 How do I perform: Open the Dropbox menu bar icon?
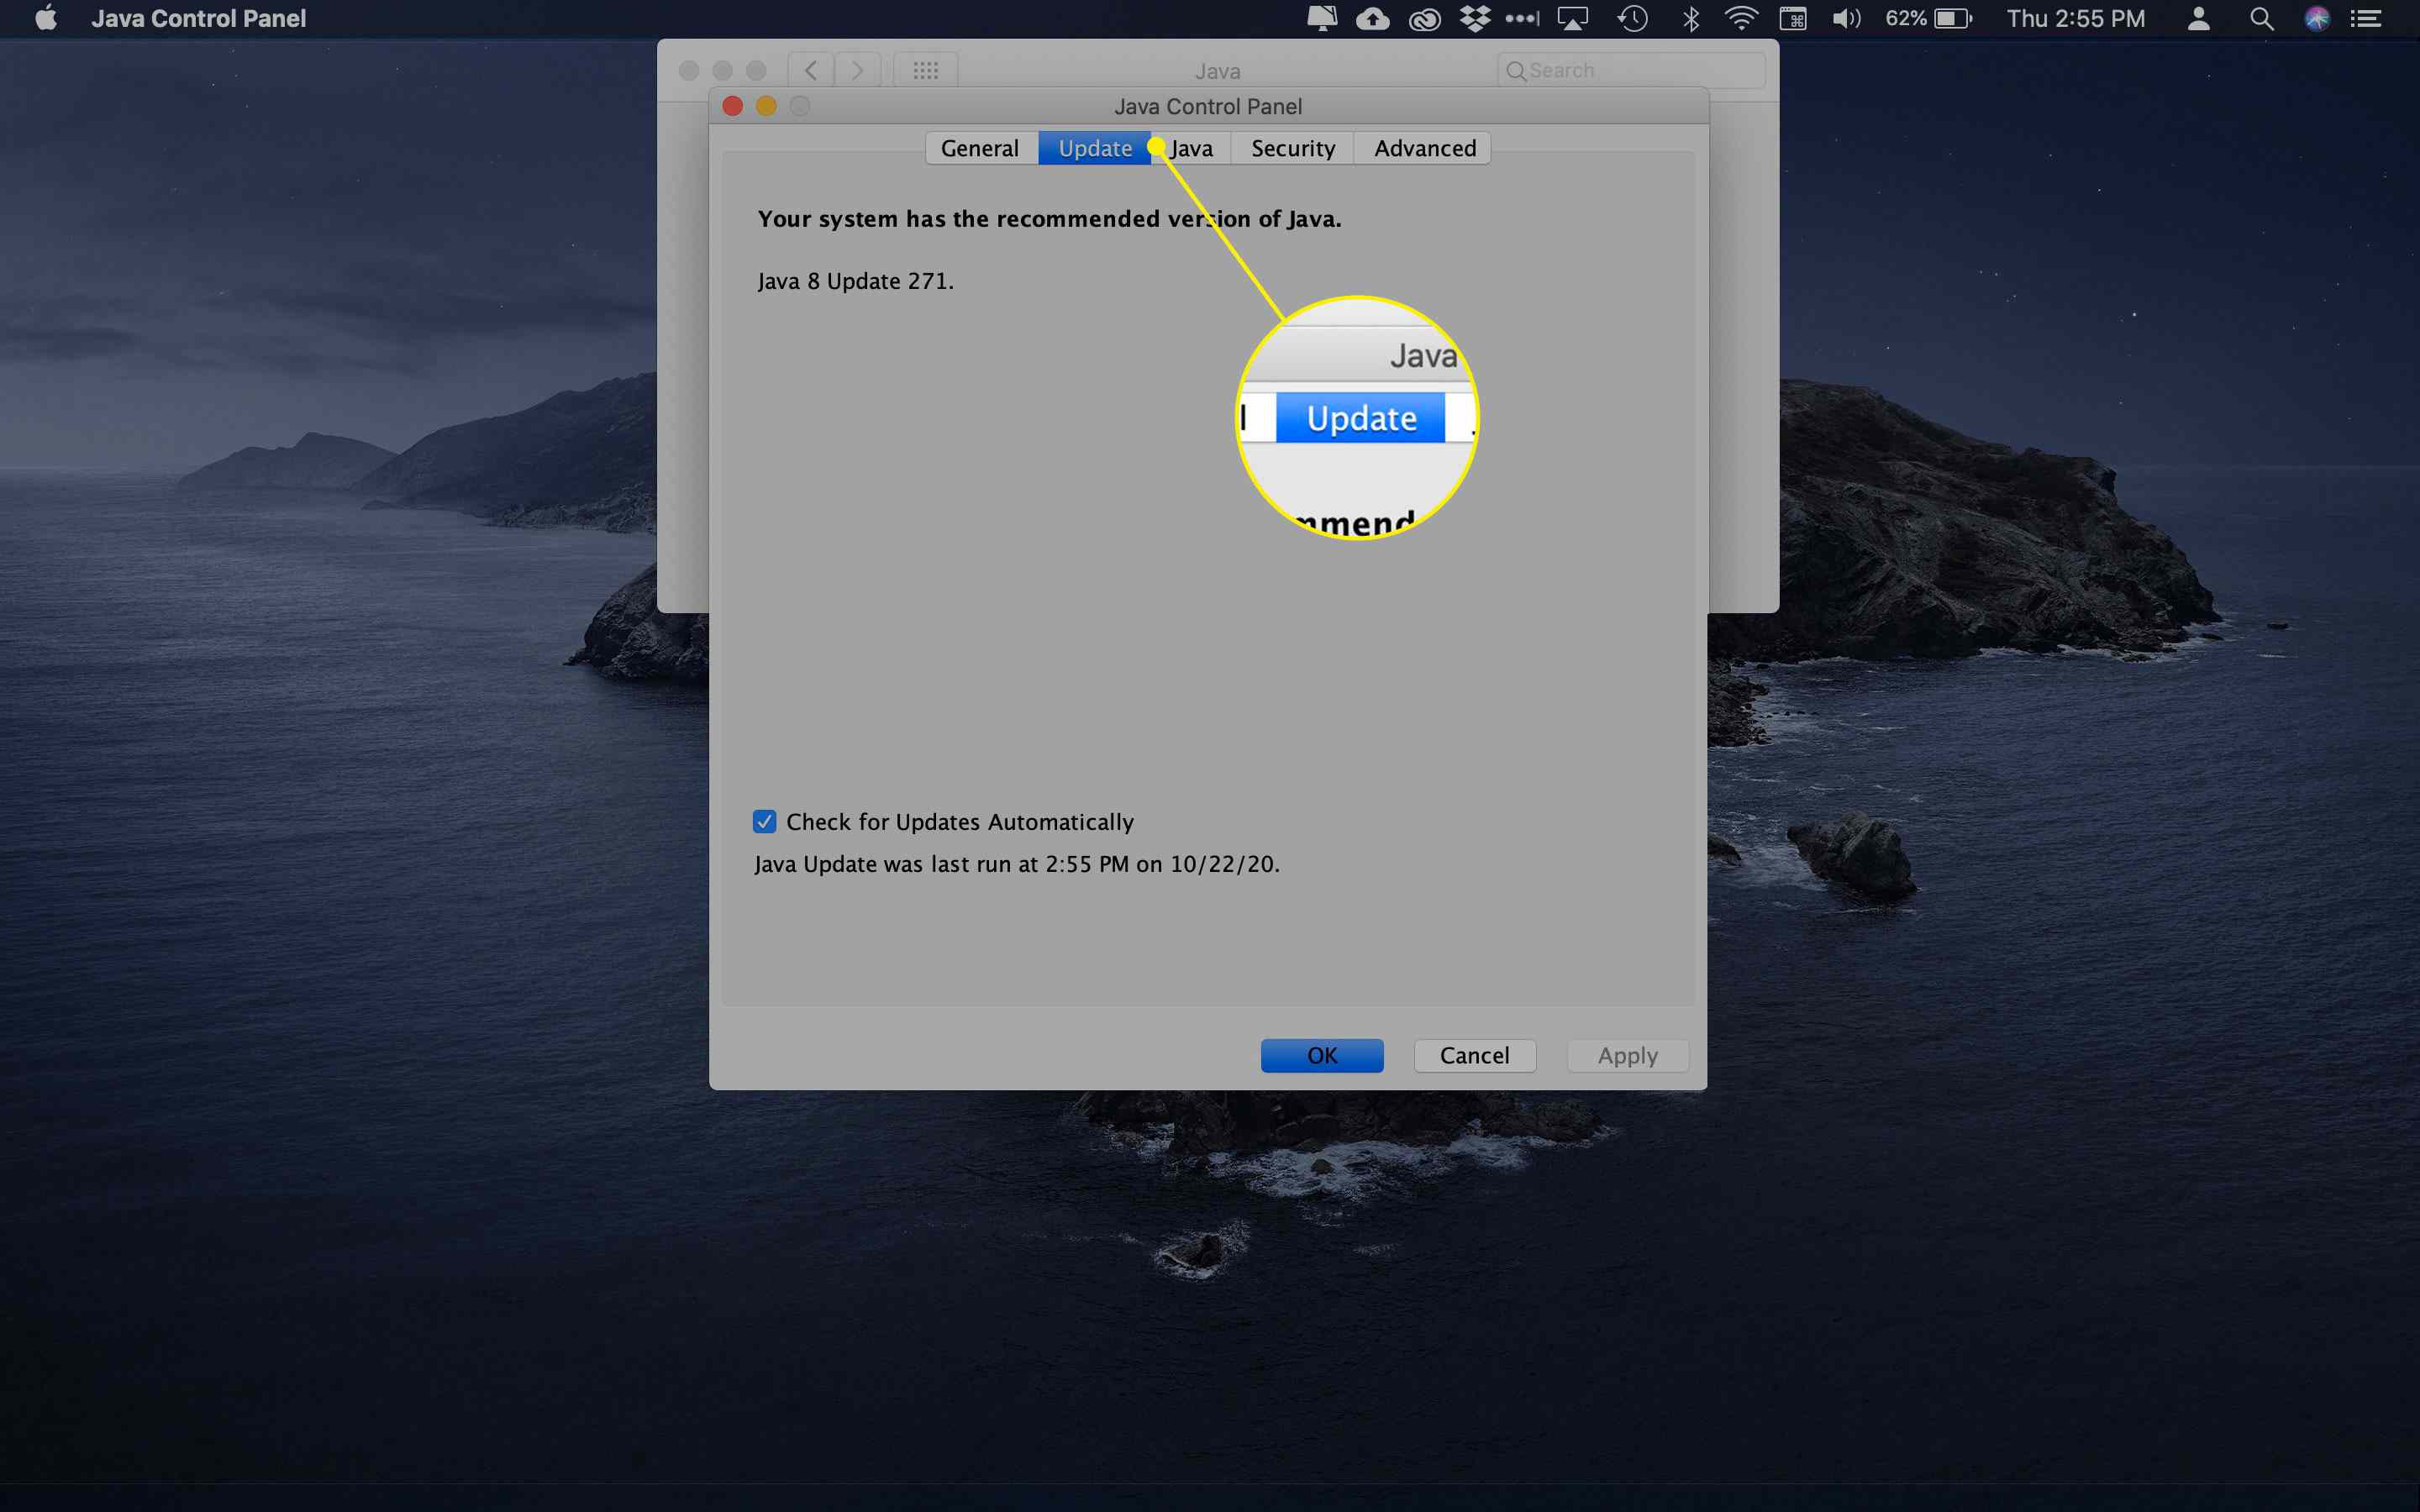[x=1475, y=18]
